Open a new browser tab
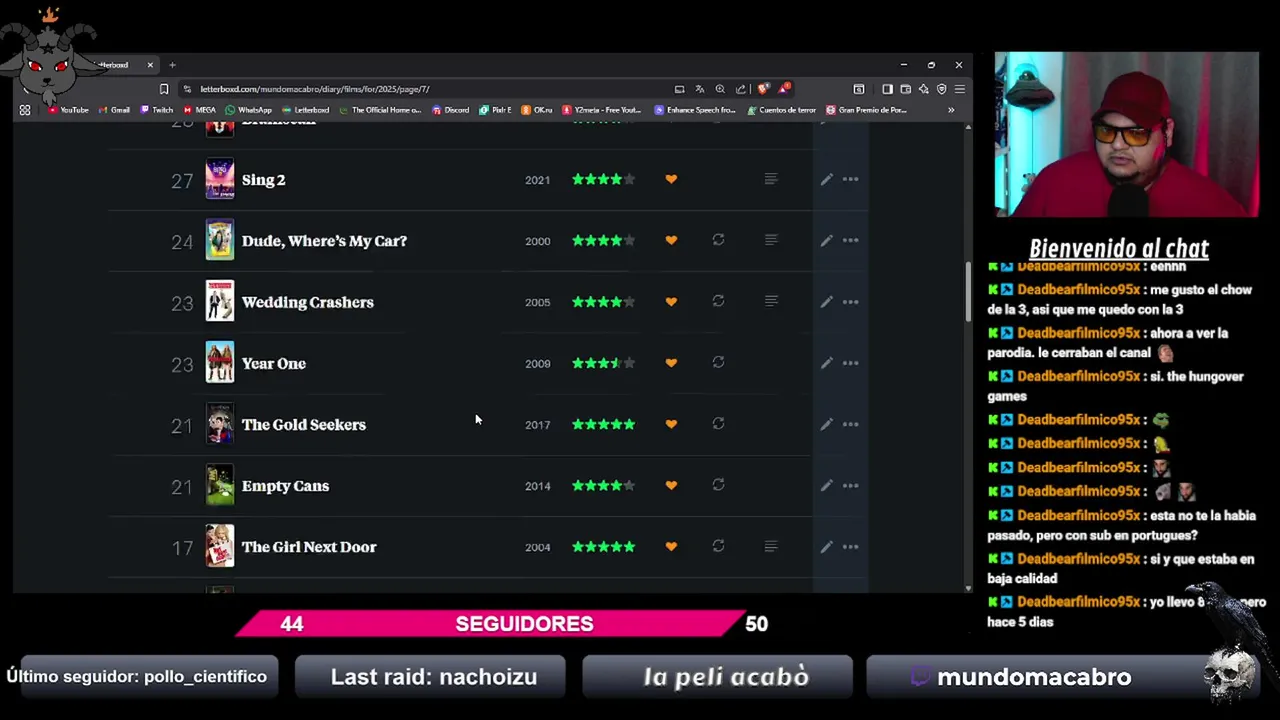This screenshot has width=1280, height=720. (172, 65)
